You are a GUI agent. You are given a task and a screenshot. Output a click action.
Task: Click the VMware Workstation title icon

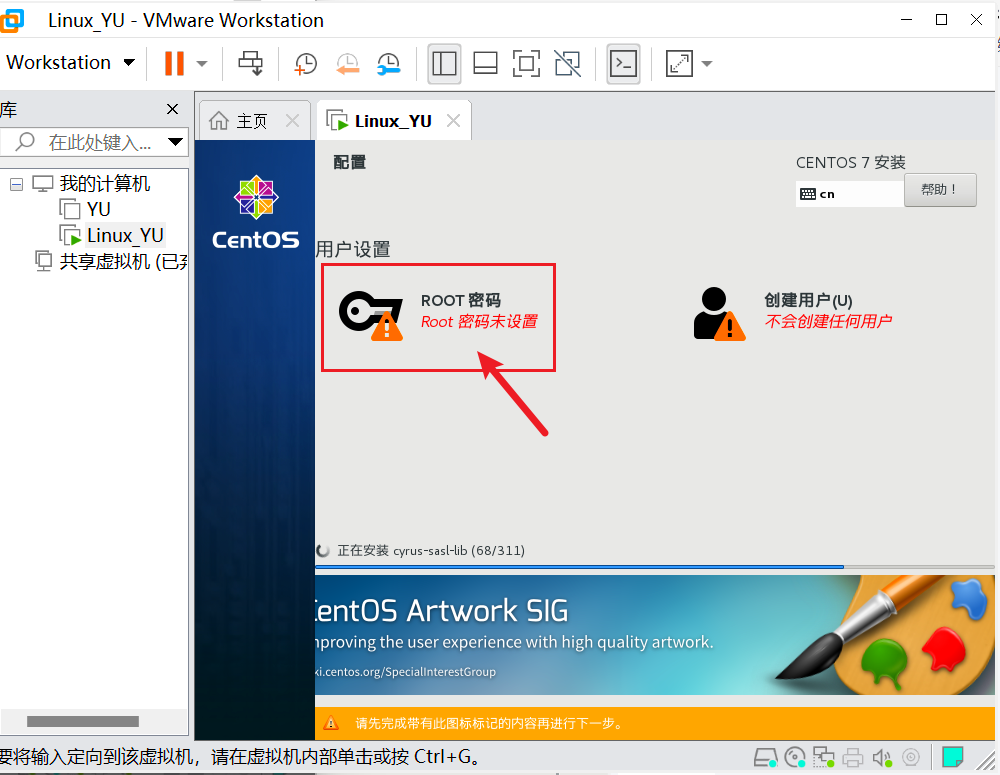point(11,20)
